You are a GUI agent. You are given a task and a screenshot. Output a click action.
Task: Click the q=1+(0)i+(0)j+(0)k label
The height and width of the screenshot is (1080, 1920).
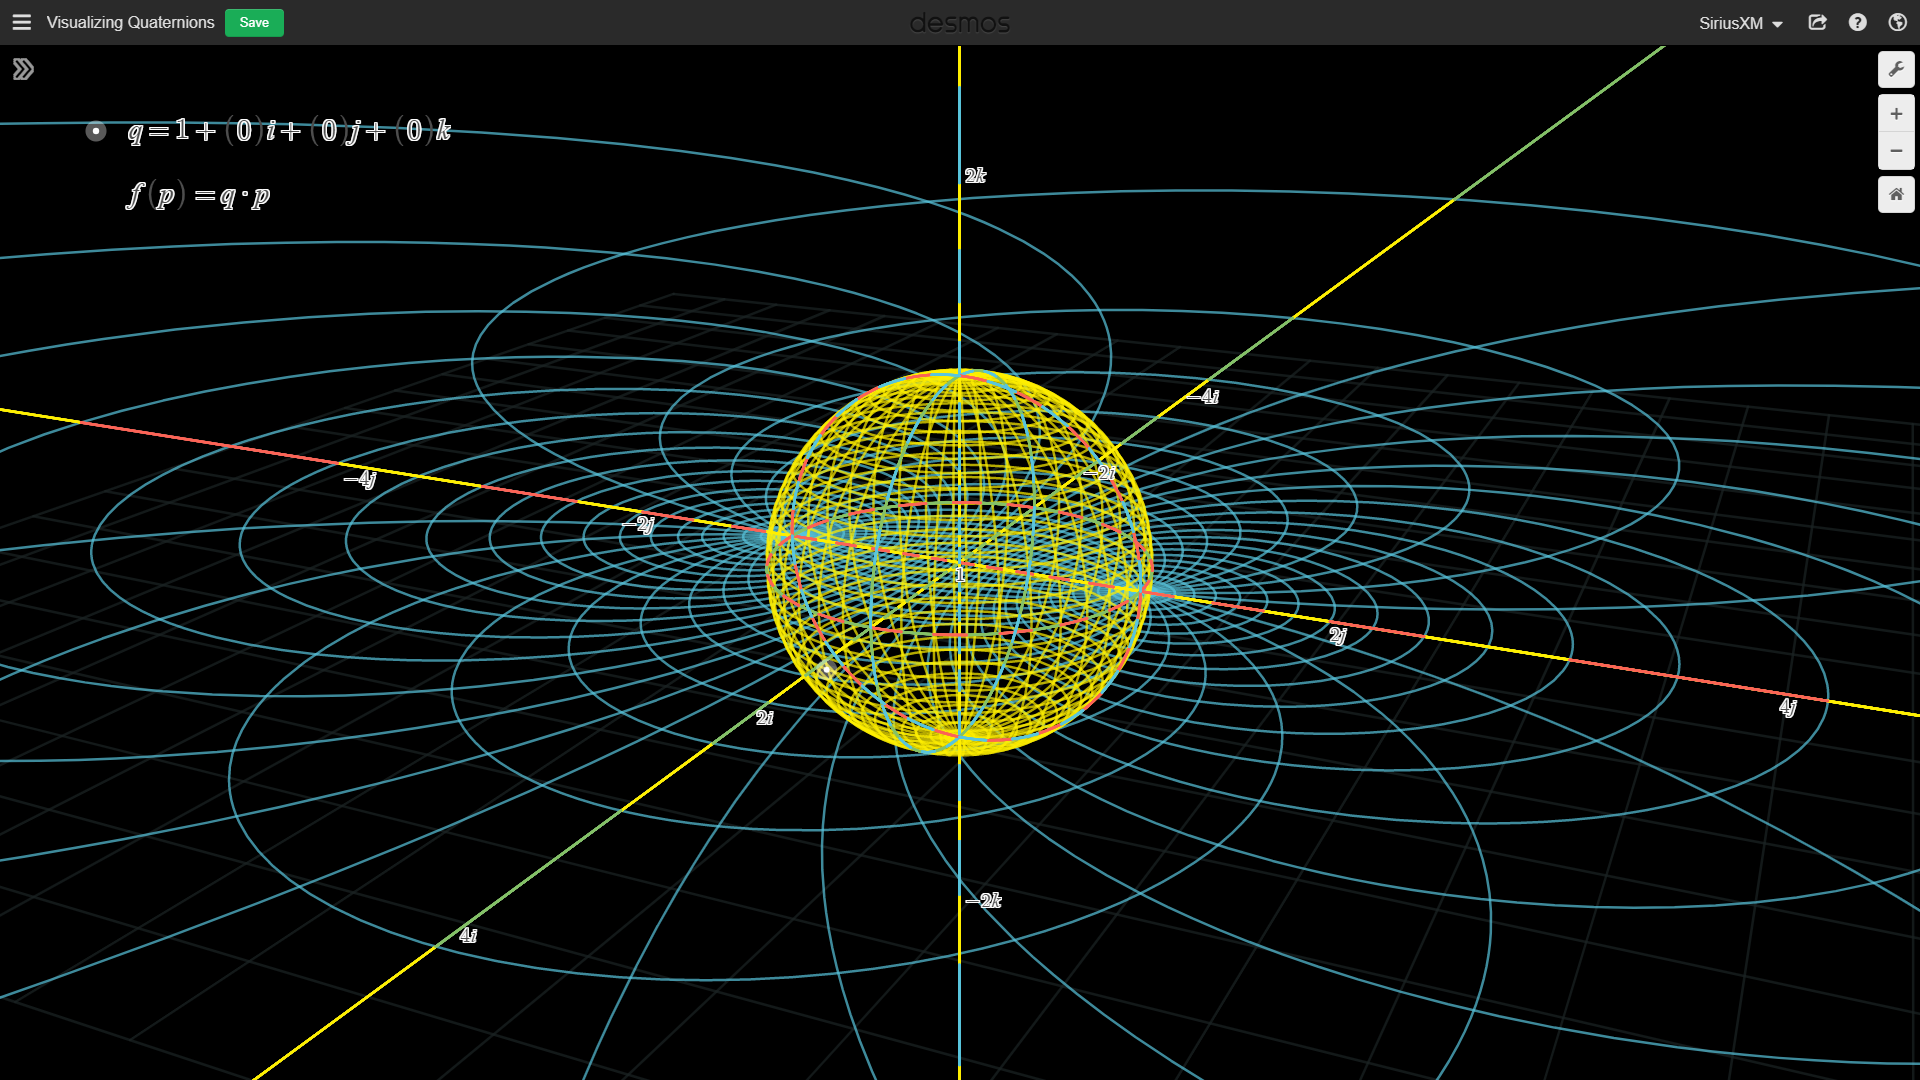point(290,131)
